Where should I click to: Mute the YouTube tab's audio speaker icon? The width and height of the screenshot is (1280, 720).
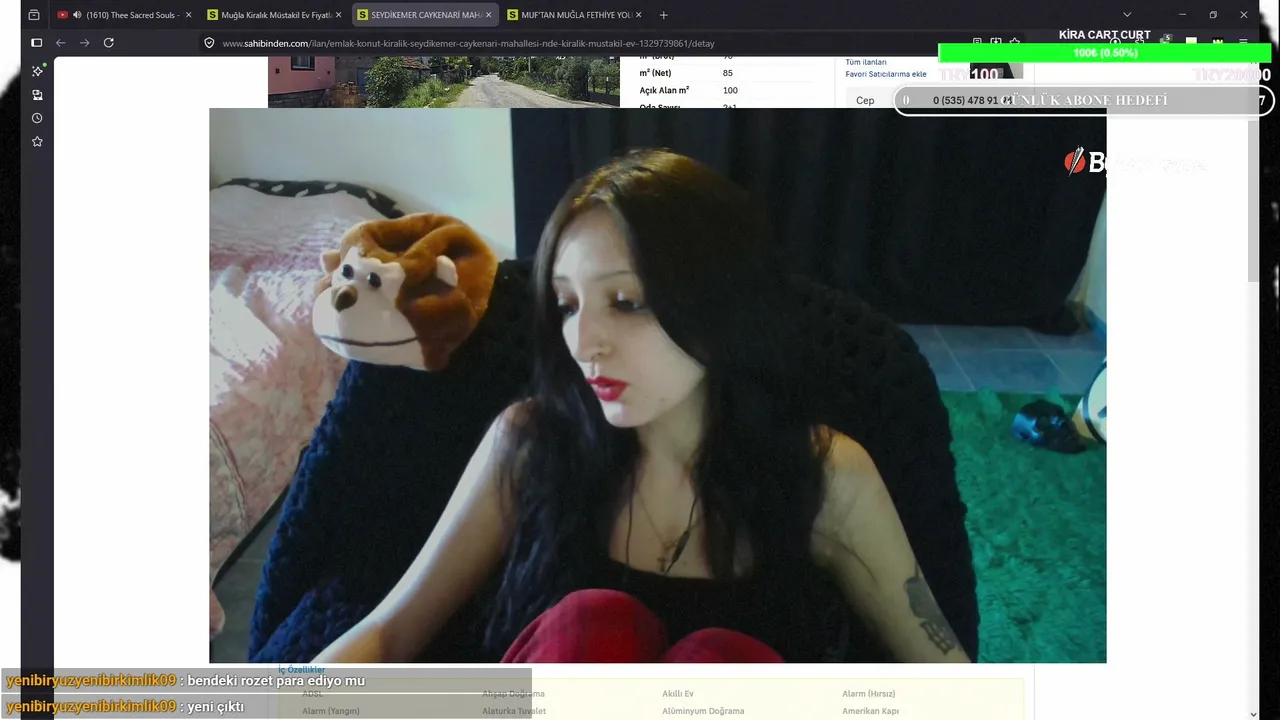[x=77, y=15]
